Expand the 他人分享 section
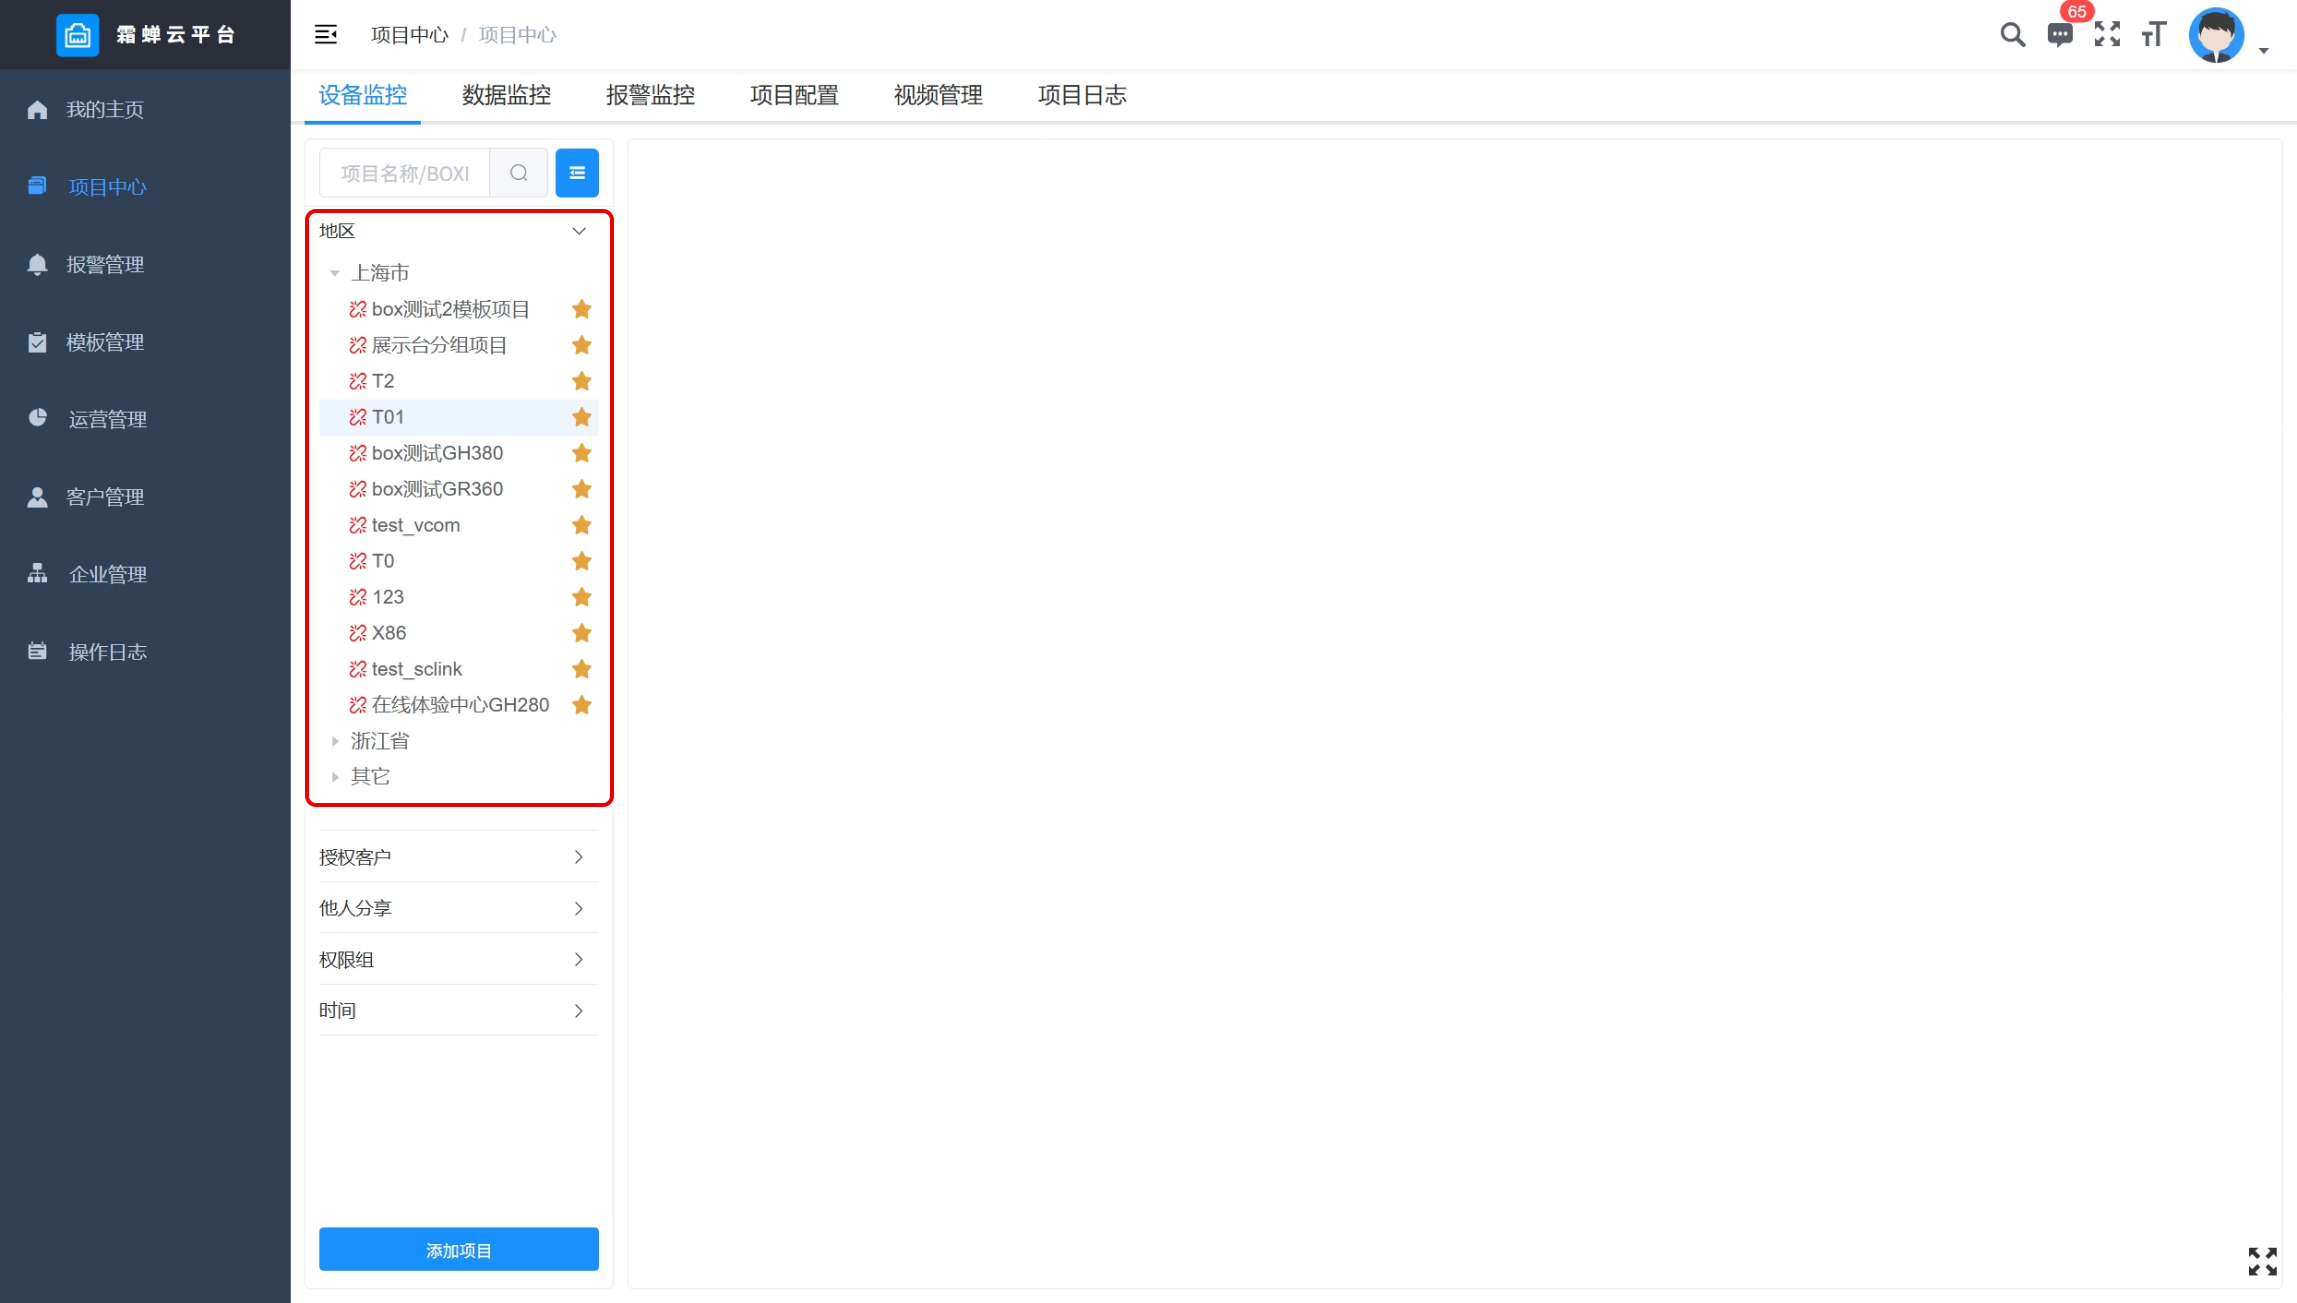 [x=459, y=908]
